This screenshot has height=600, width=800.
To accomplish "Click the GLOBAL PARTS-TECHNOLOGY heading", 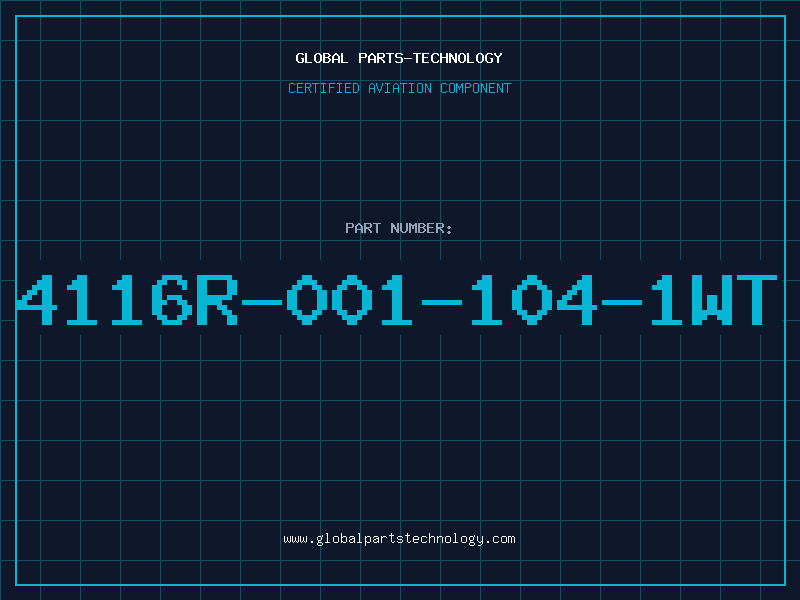I will [399, 58].
